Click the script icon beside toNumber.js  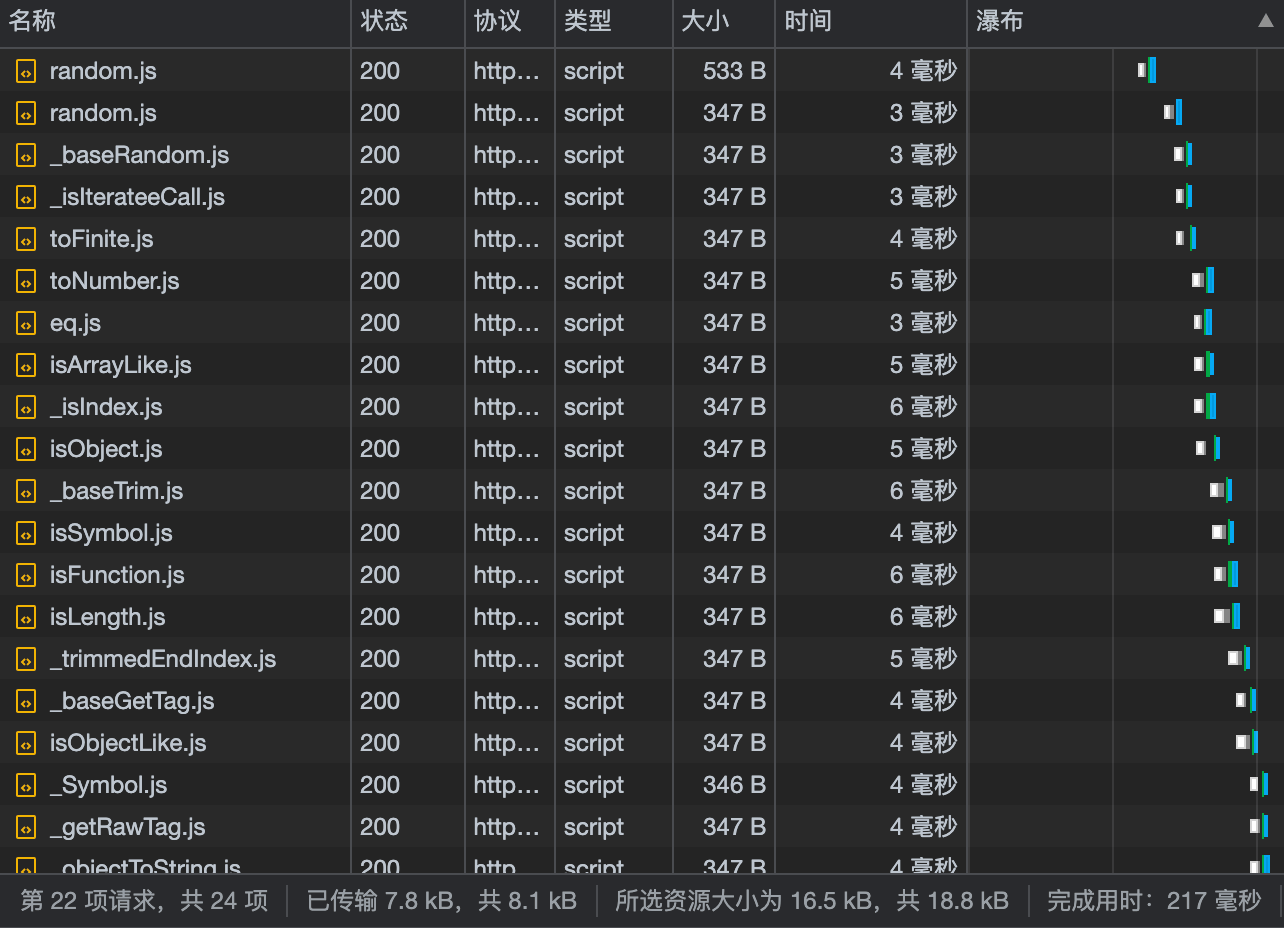(x=25, y=281)
